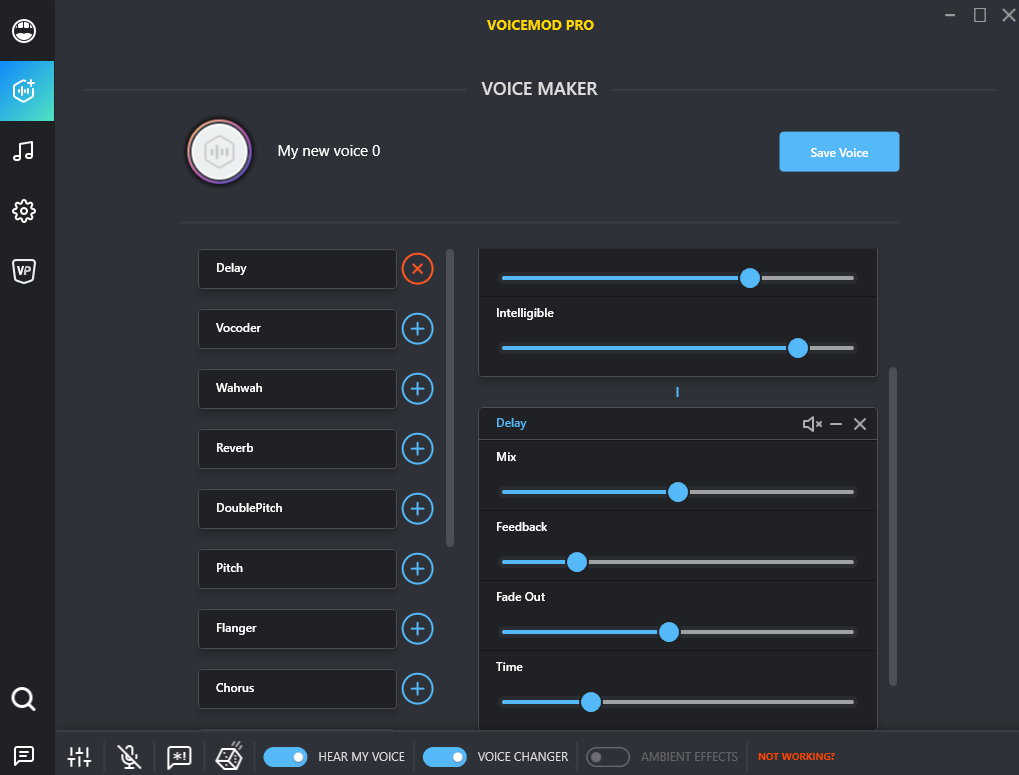Click the random voice dice icon
The width and height of the screenshot is (1019, 775).
pos(229,756)
